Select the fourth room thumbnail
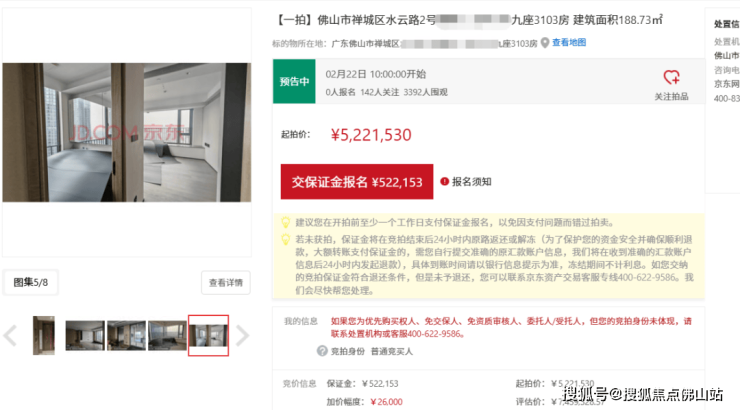This screenshot has height=410, width=740. [x=167, y=335]
